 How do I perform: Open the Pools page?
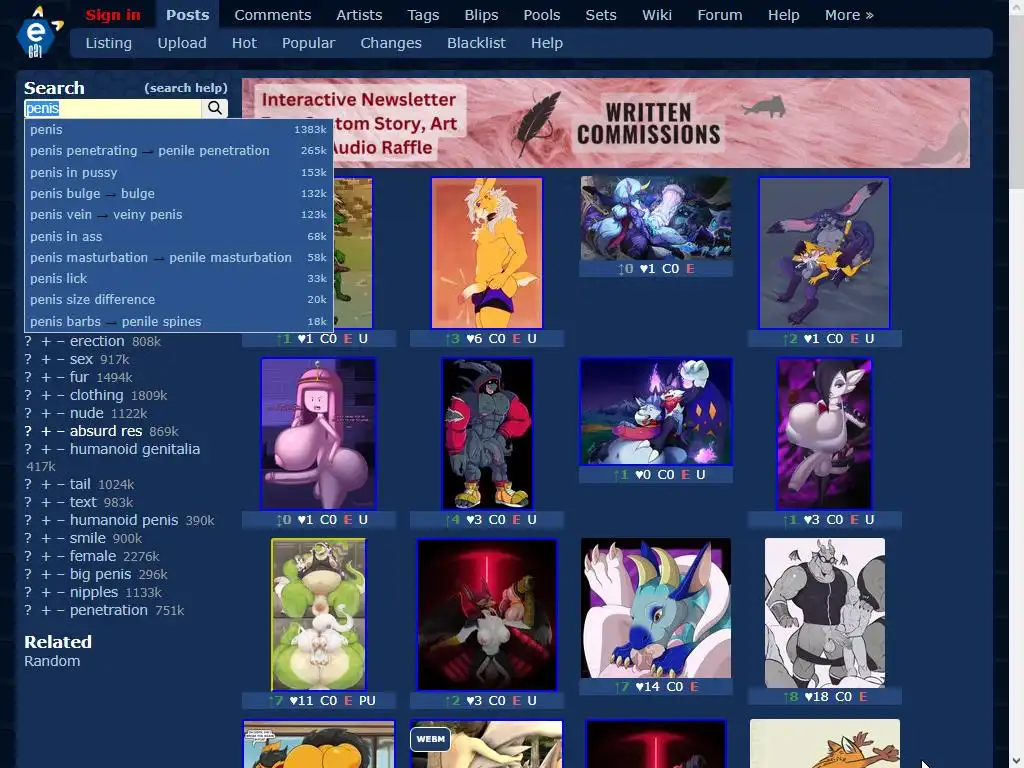(541, 15)
